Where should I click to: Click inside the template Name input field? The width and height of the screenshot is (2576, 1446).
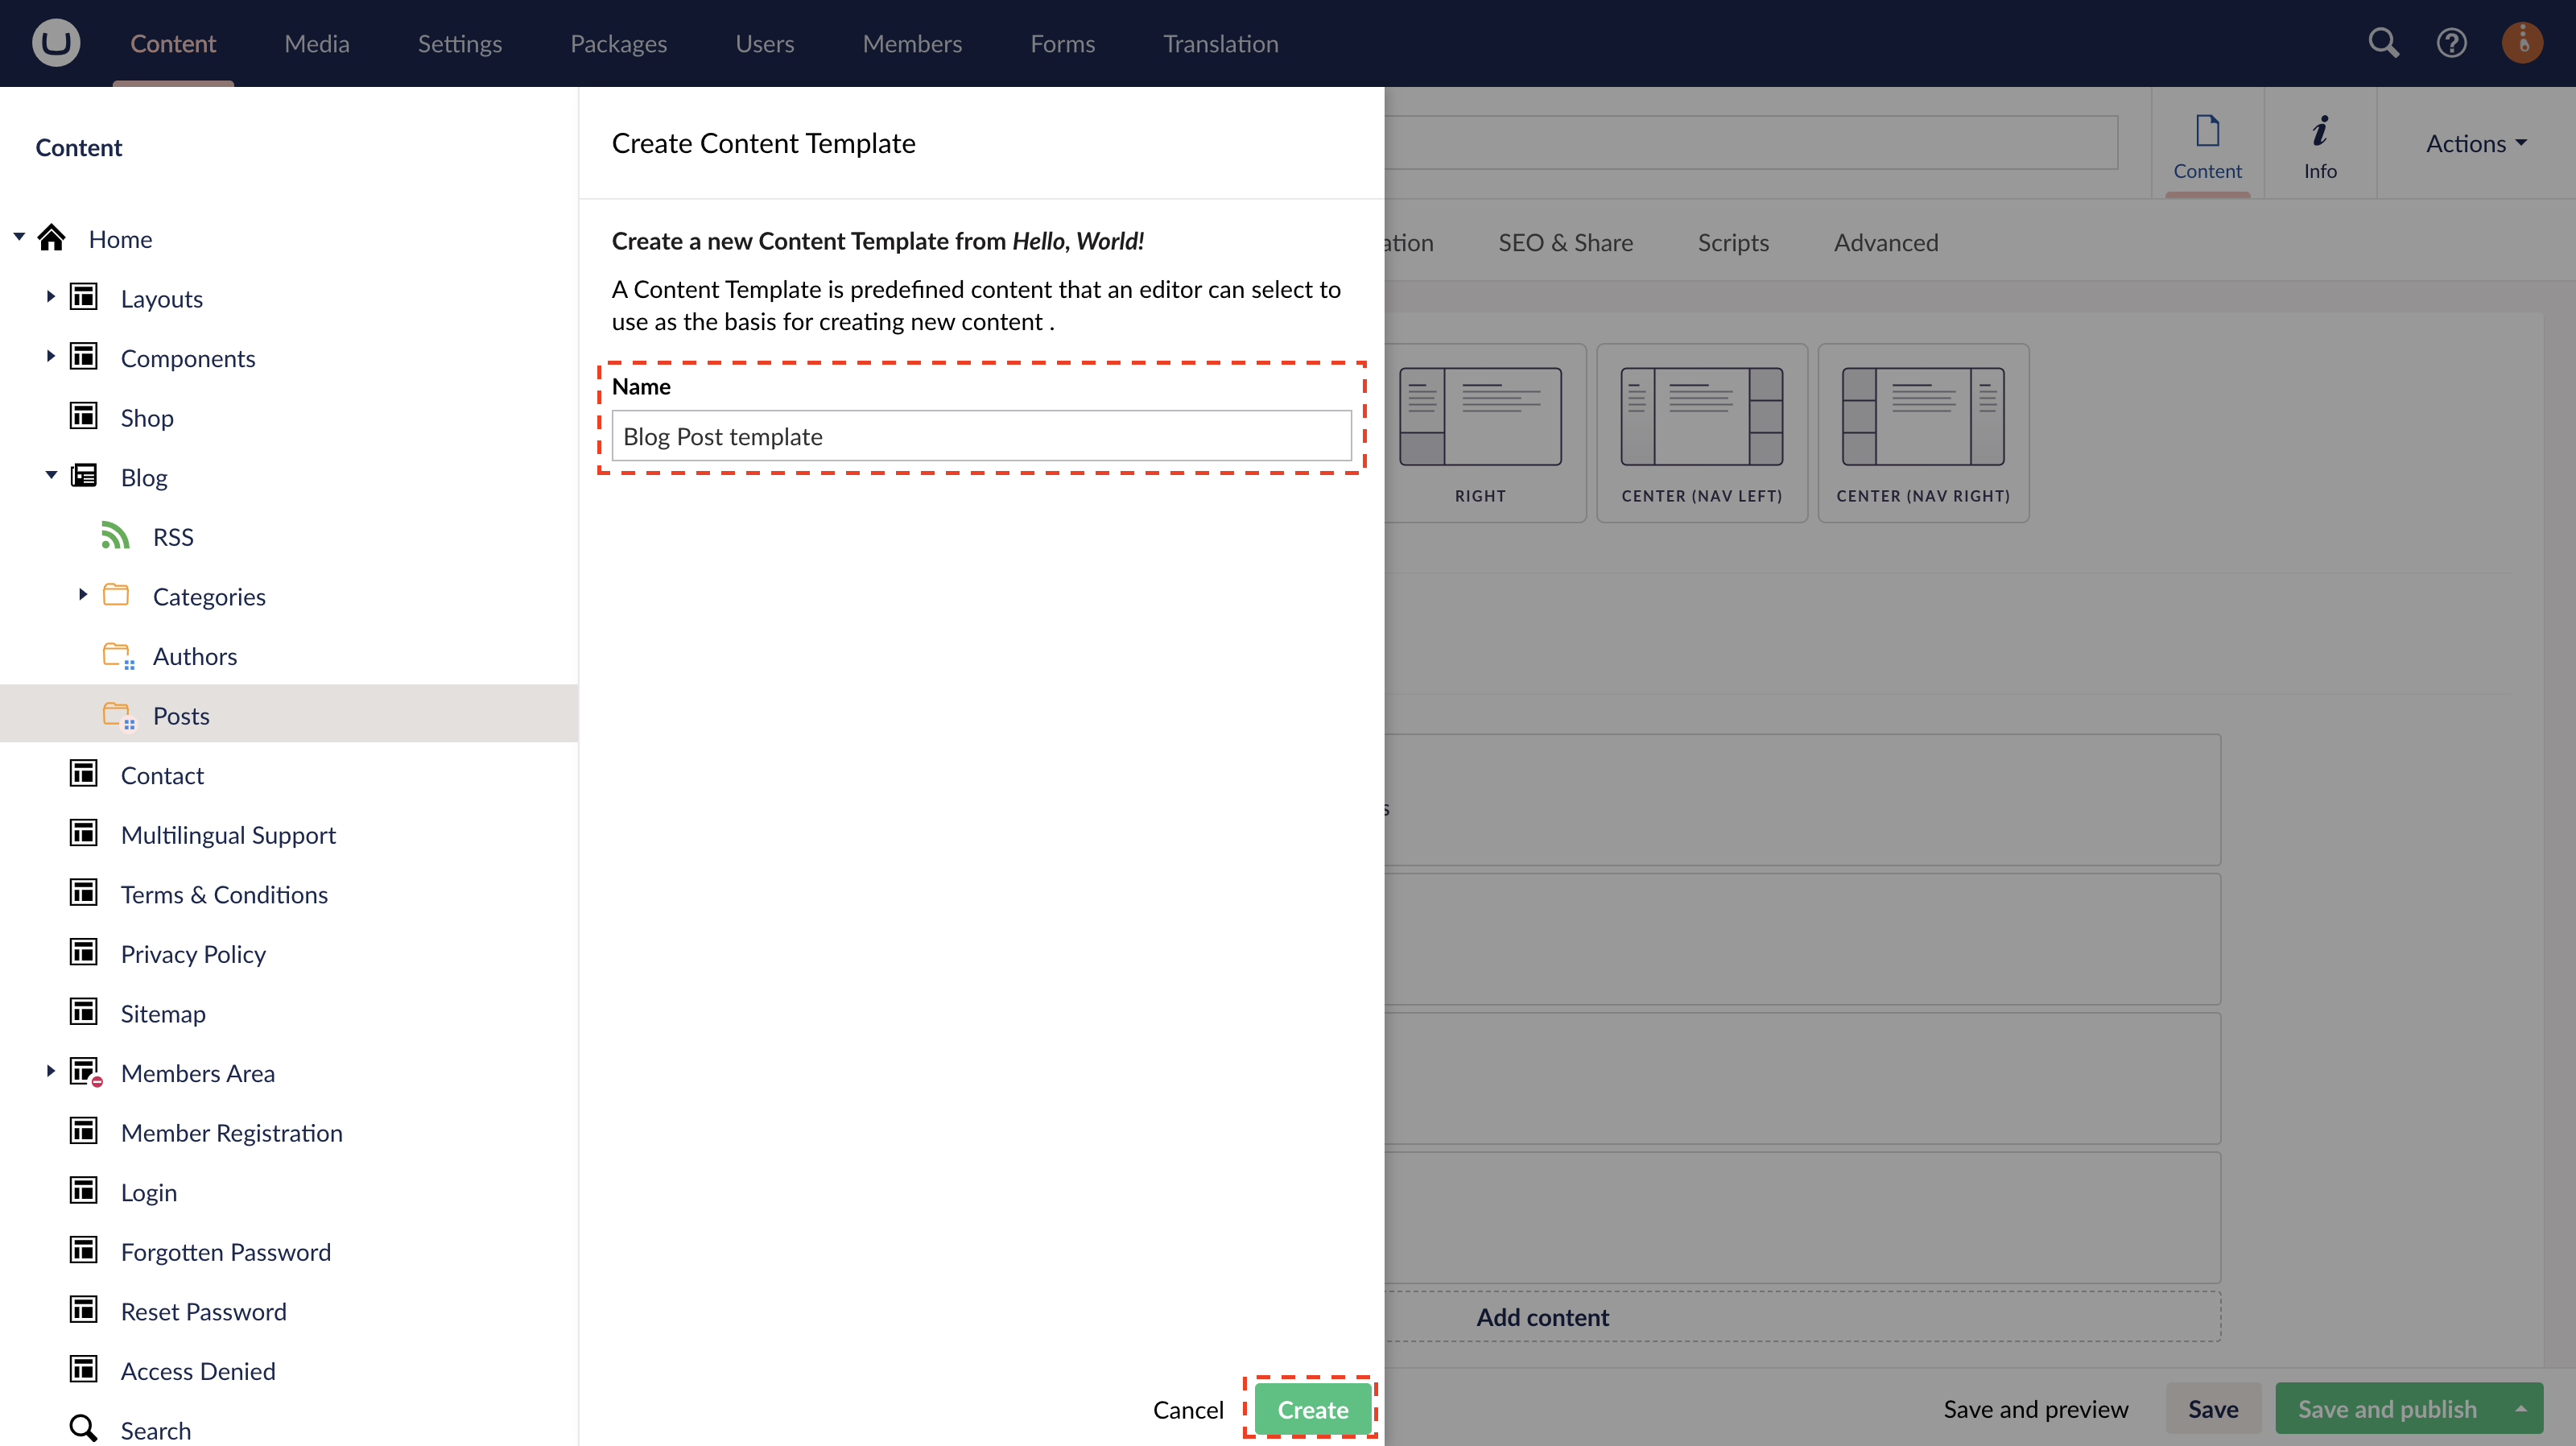pyautogui.click(x=981, y=436)
